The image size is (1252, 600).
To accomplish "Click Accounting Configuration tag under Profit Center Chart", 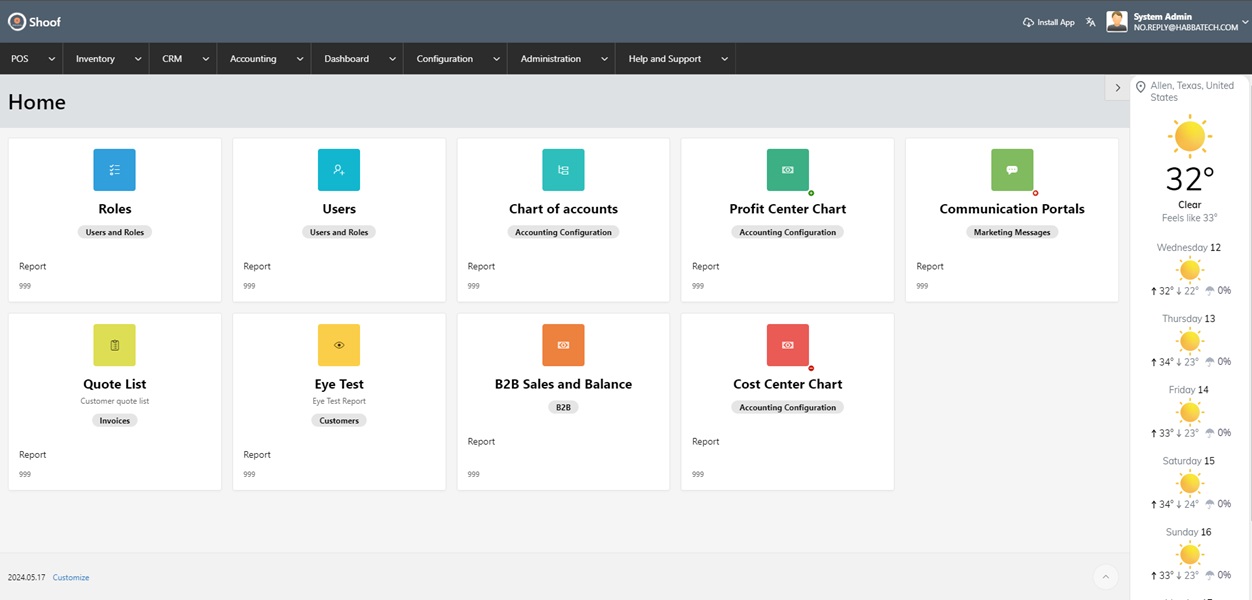I will [788, 232].
